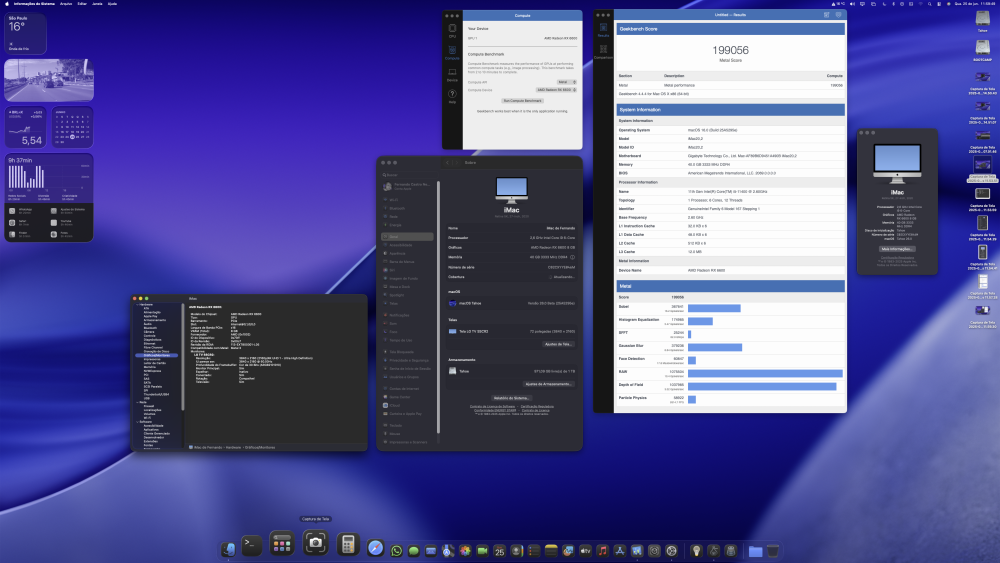Select CPU icon in Geekbench sidebar
1000x563 pixels.
(452, 31)
